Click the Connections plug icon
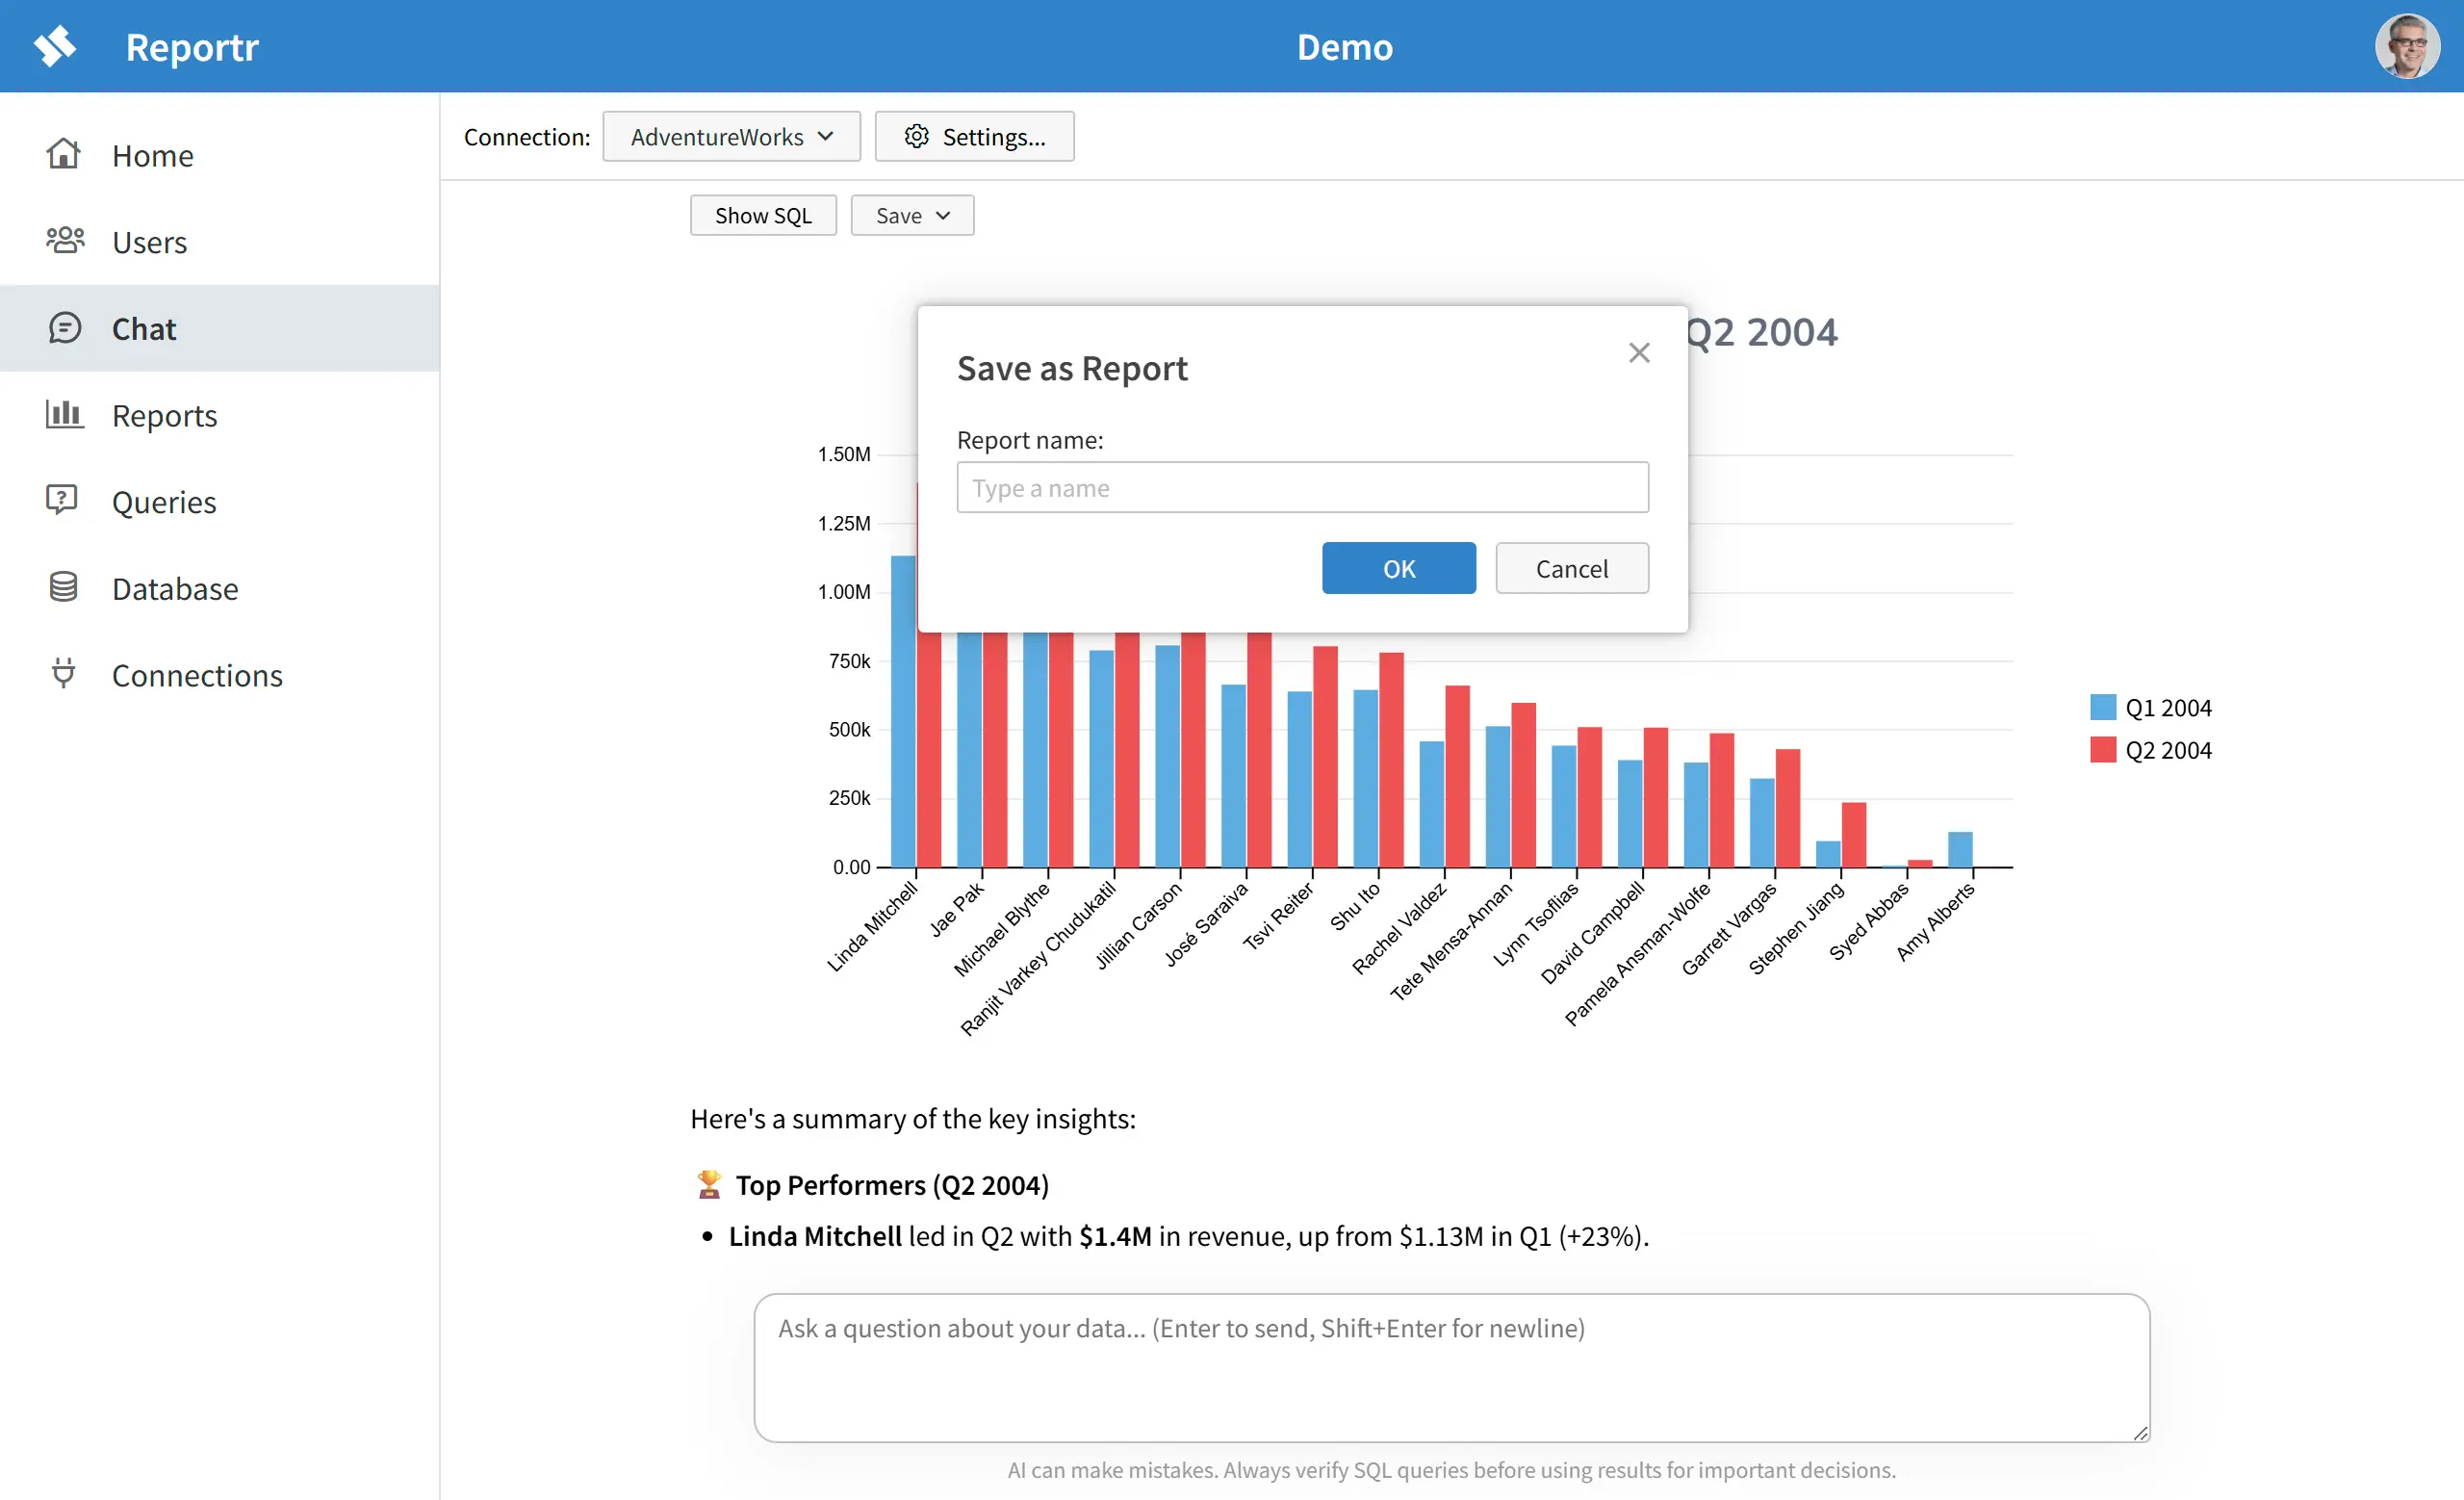Viewport: 2464px width, 1500px height. 63,674
